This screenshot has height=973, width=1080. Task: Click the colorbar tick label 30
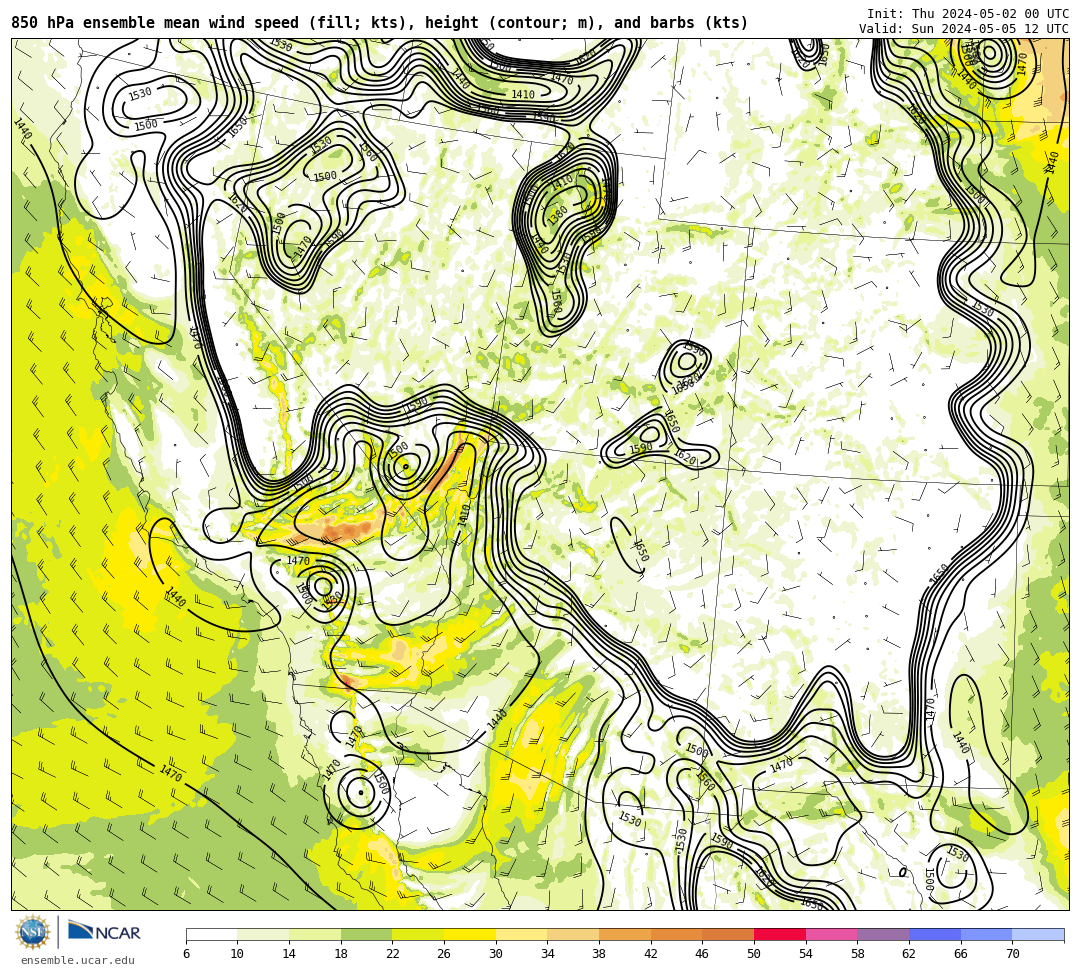[496, 954]
